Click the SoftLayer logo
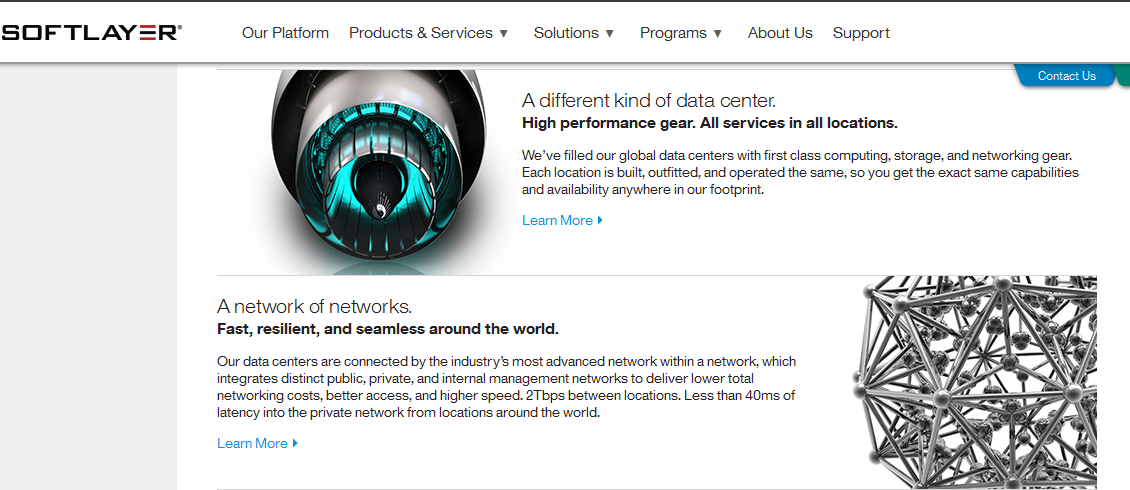This screenshot has height=490, width=1130. point(91,33)
